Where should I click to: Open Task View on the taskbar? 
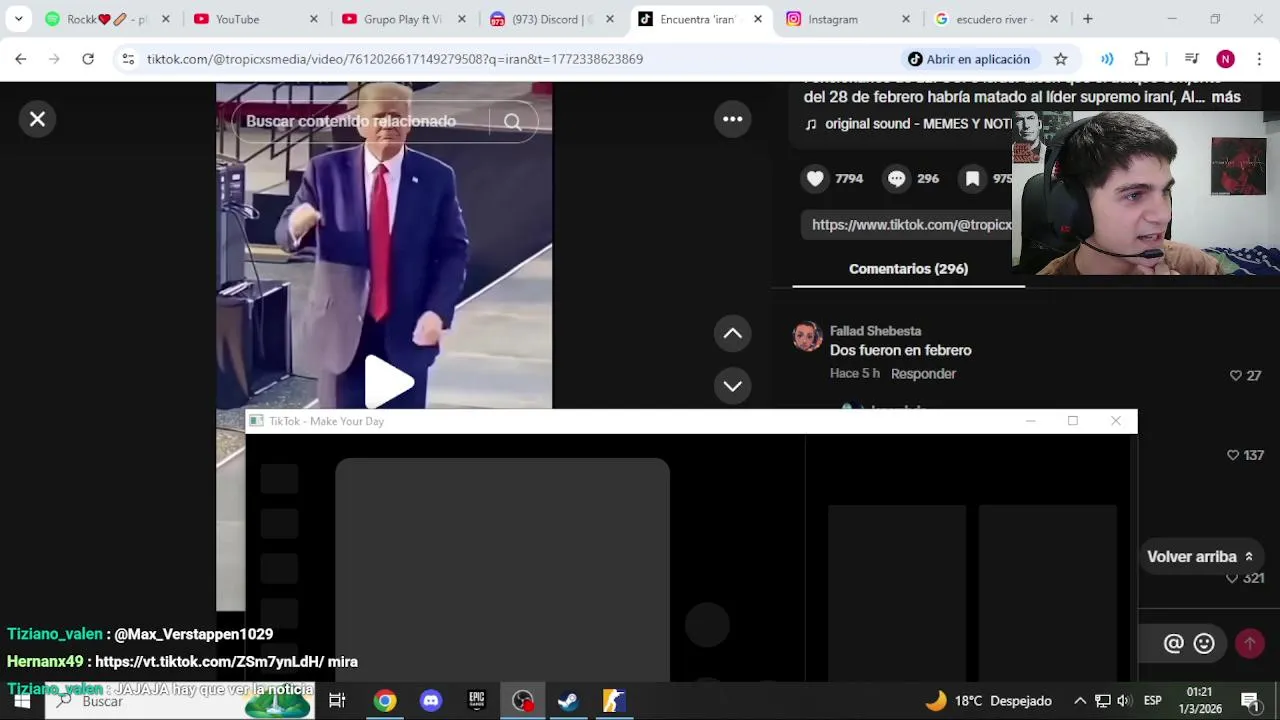click(337, 701)
